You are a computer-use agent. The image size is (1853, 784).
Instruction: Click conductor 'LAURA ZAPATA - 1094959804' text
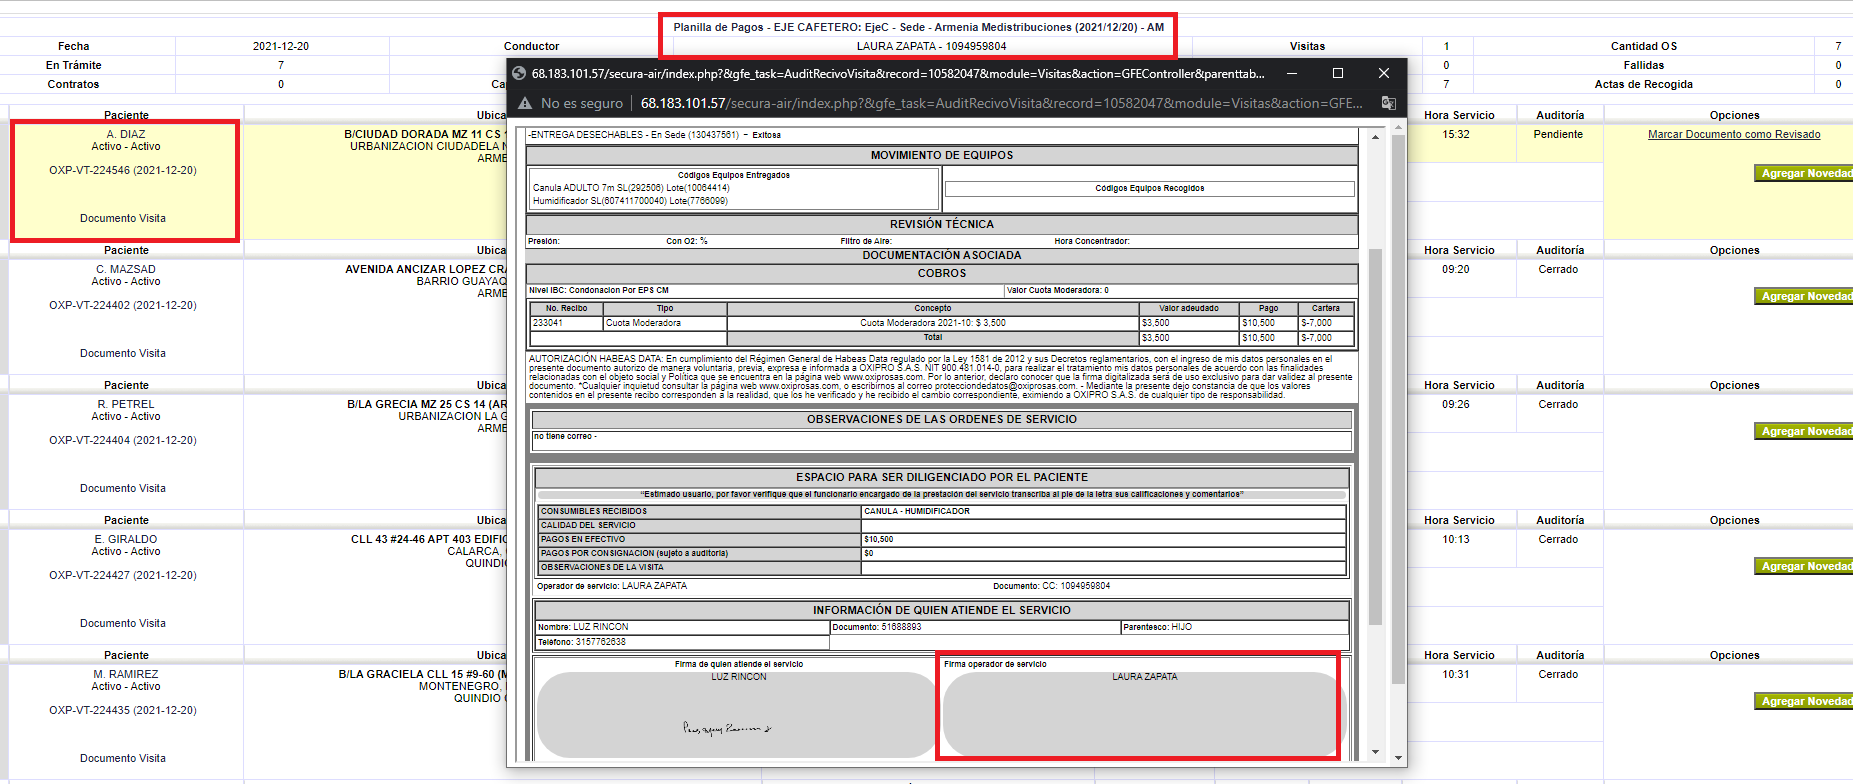(931, 46)
